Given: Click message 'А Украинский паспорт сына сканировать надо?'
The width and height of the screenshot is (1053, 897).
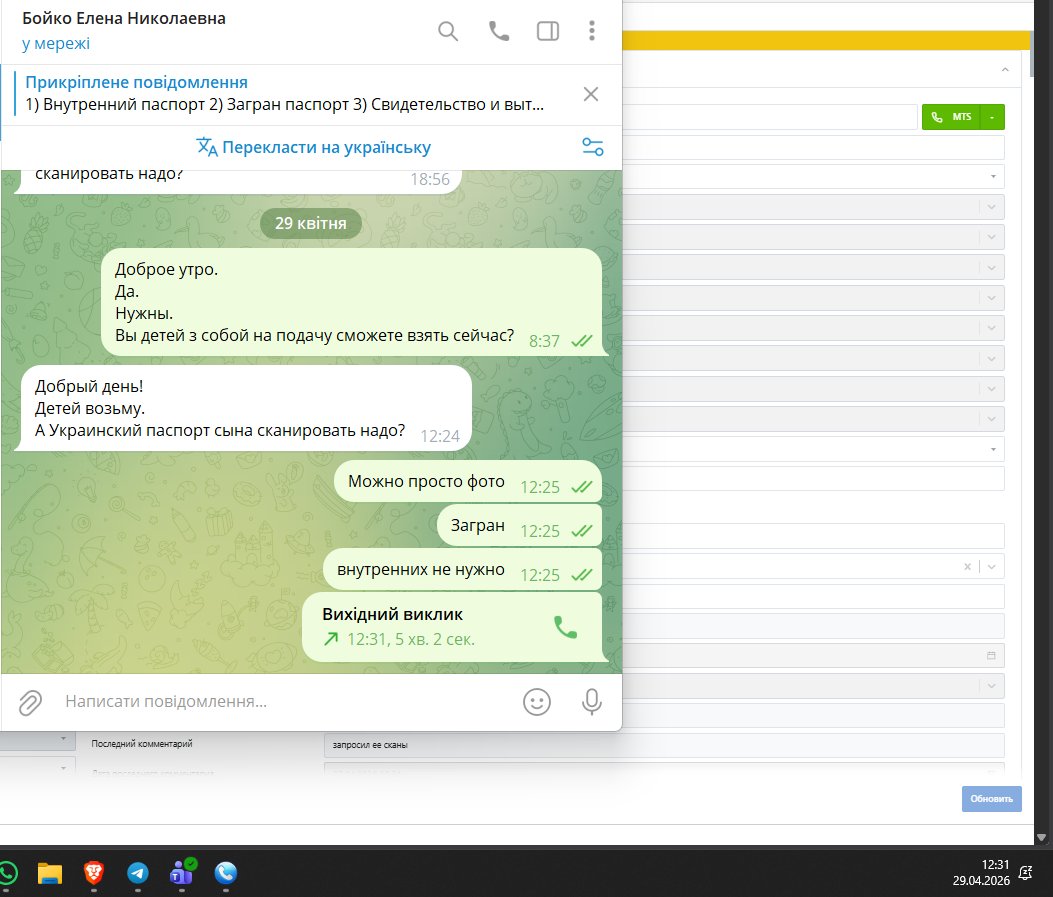Looking at the screenshot, I should click(x=220, y=430).
